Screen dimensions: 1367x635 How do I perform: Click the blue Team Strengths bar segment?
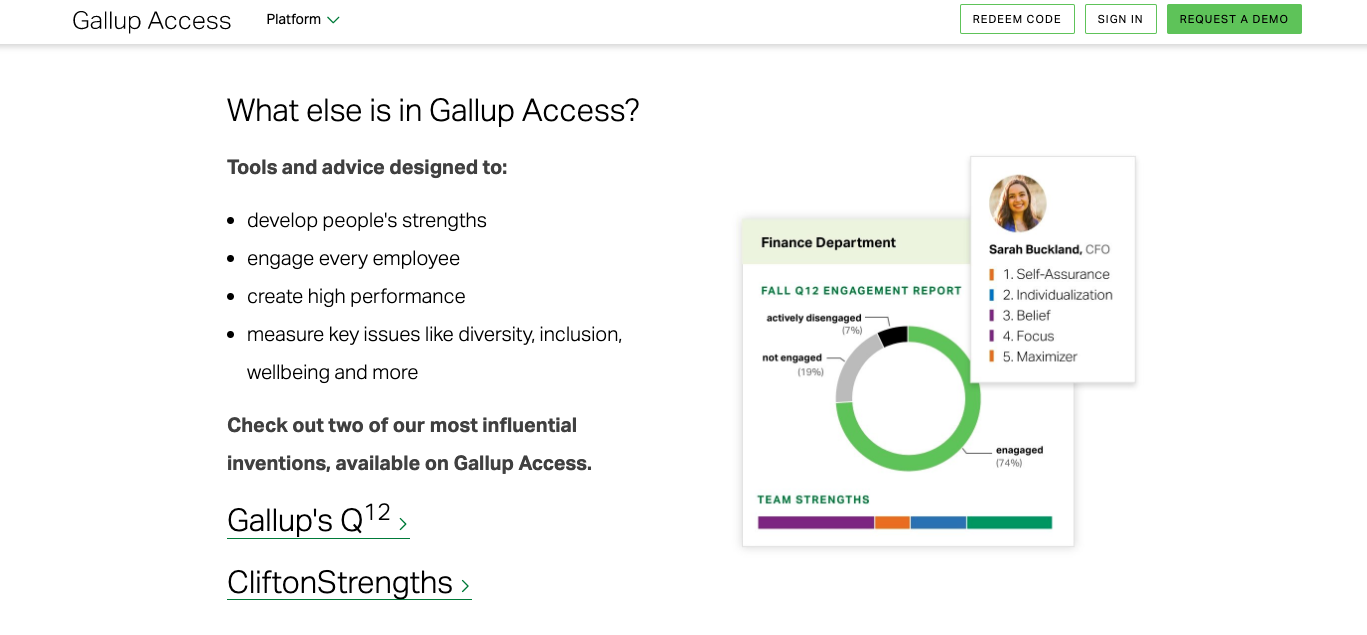coord(938,522)
